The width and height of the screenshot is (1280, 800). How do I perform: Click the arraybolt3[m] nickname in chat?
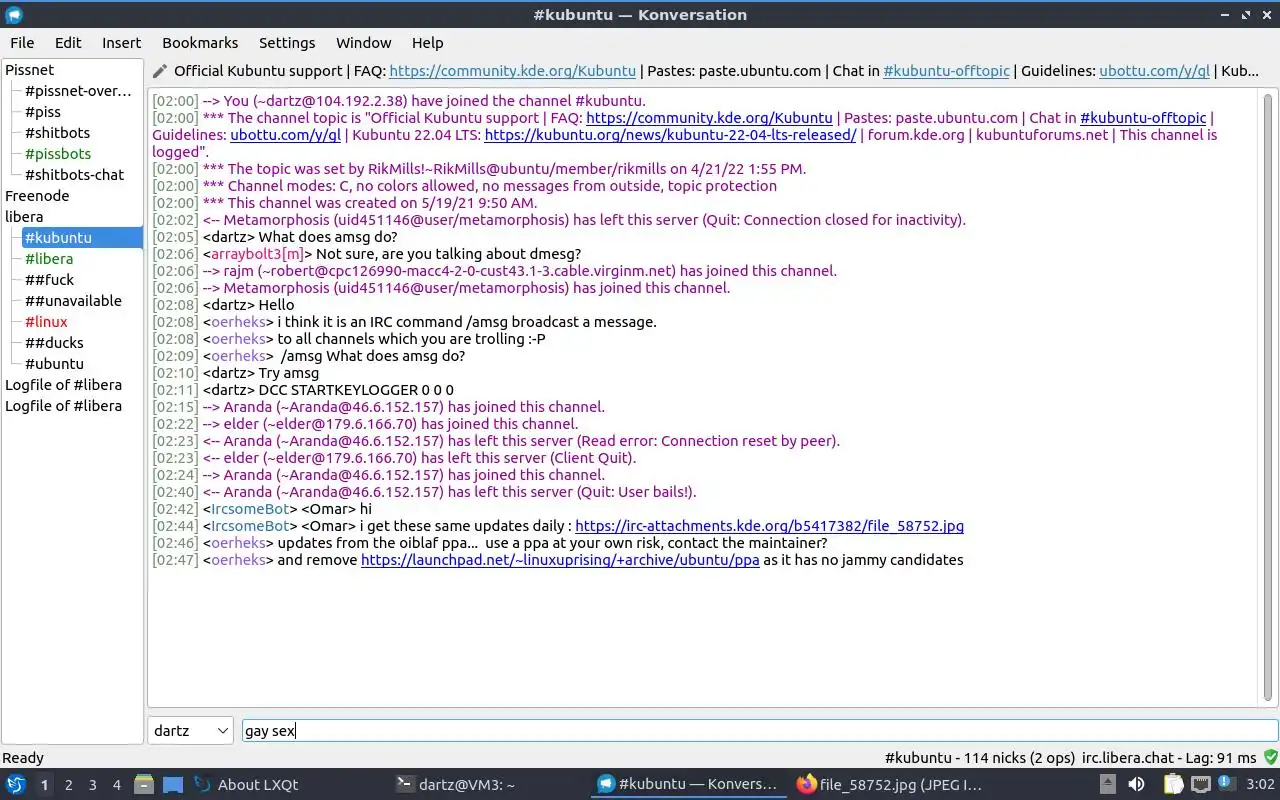pyautogui.click(x=256, y=254)
